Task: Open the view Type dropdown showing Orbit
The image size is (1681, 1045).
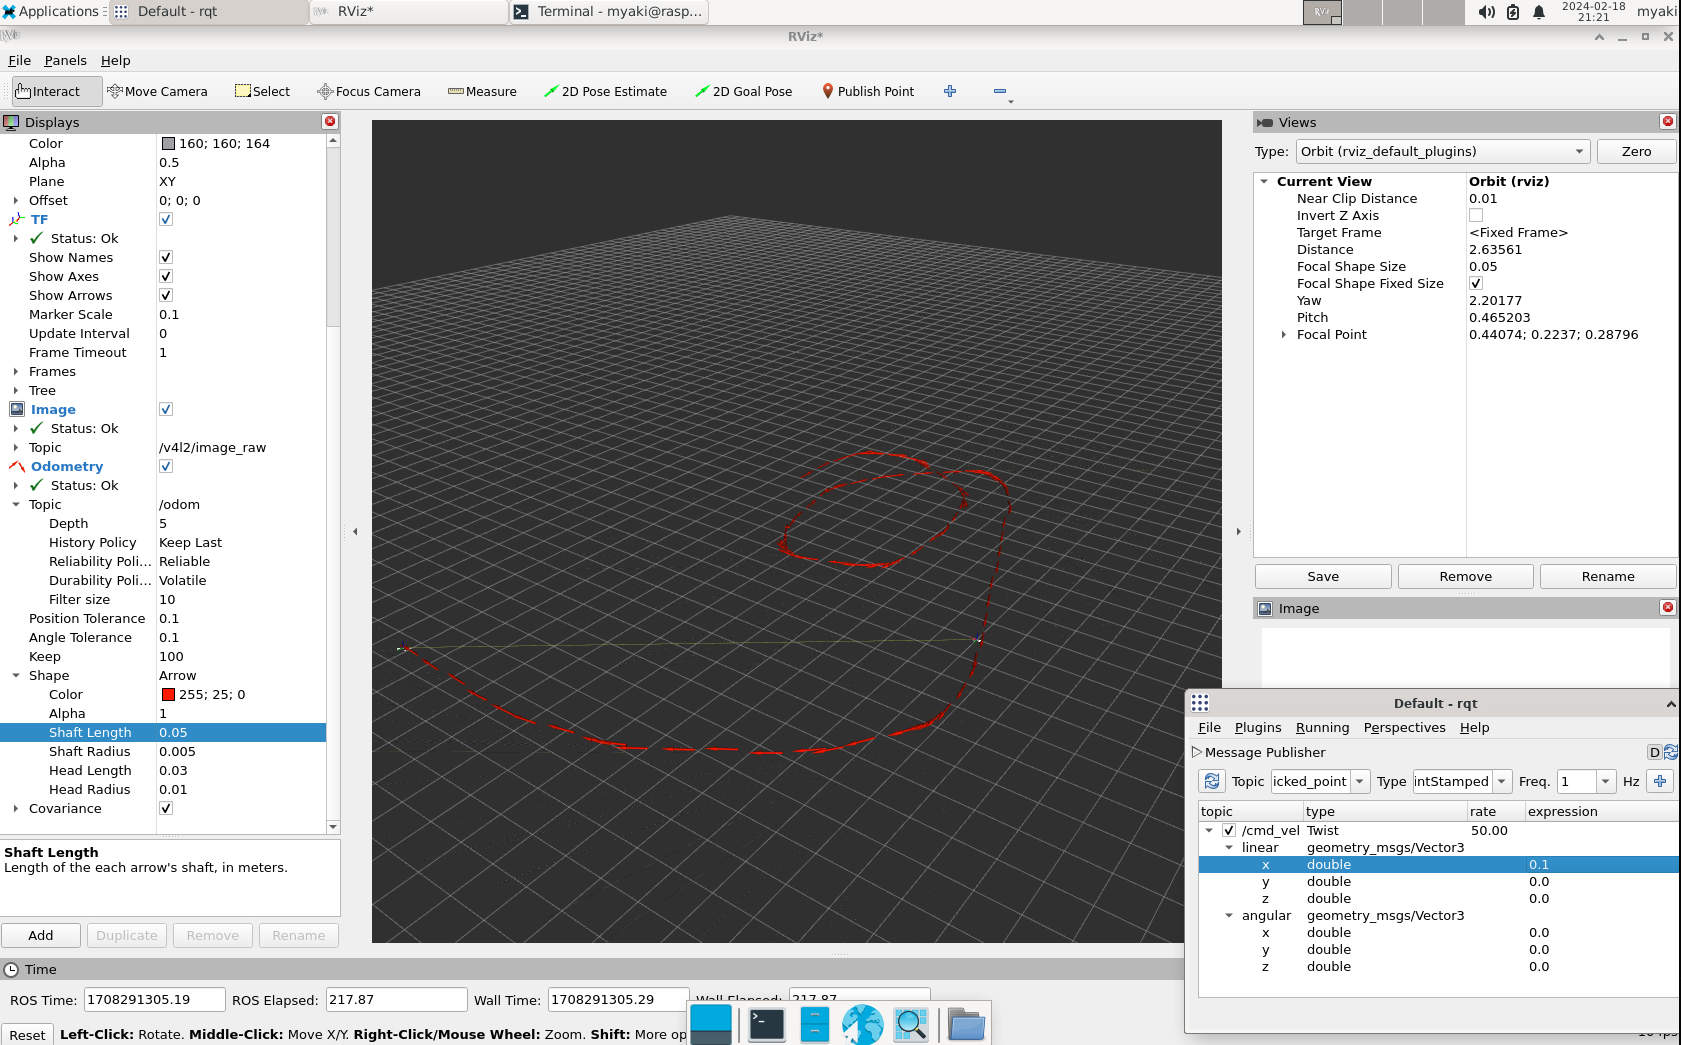Action: [1442, 151]
